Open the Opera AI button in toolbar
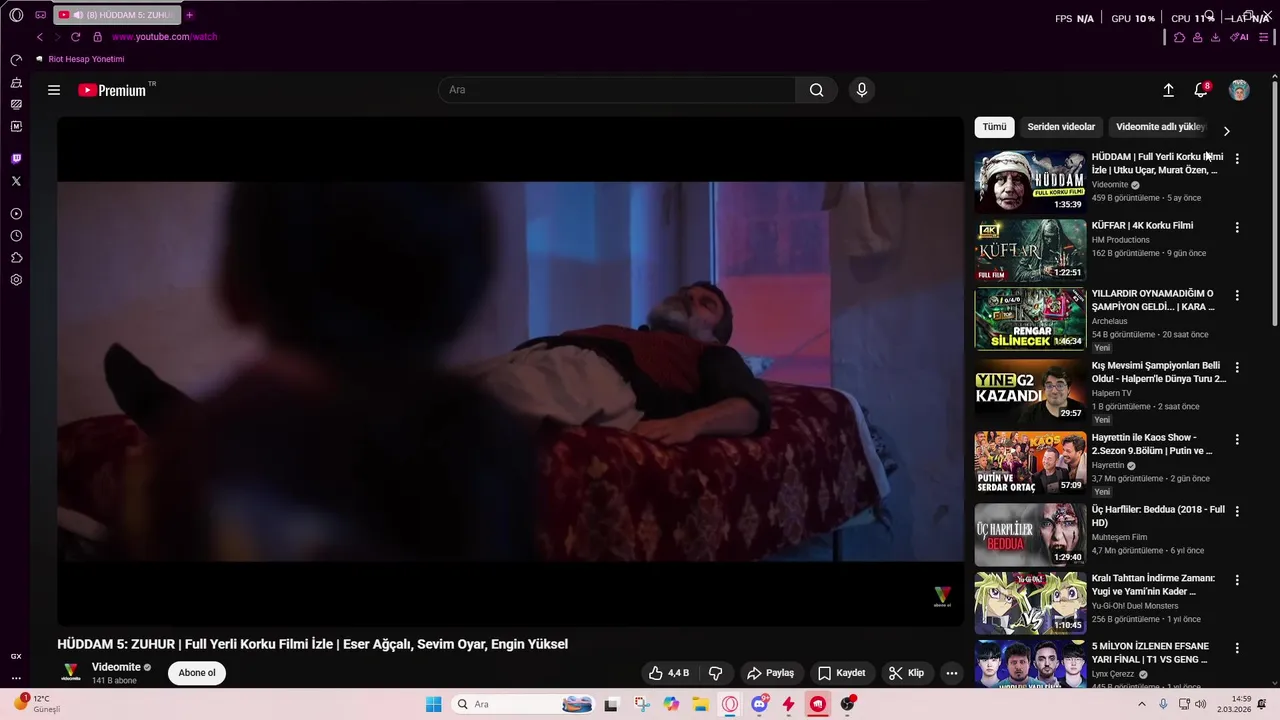Viewport: 1280px width, 720px height. (1240, 37)
